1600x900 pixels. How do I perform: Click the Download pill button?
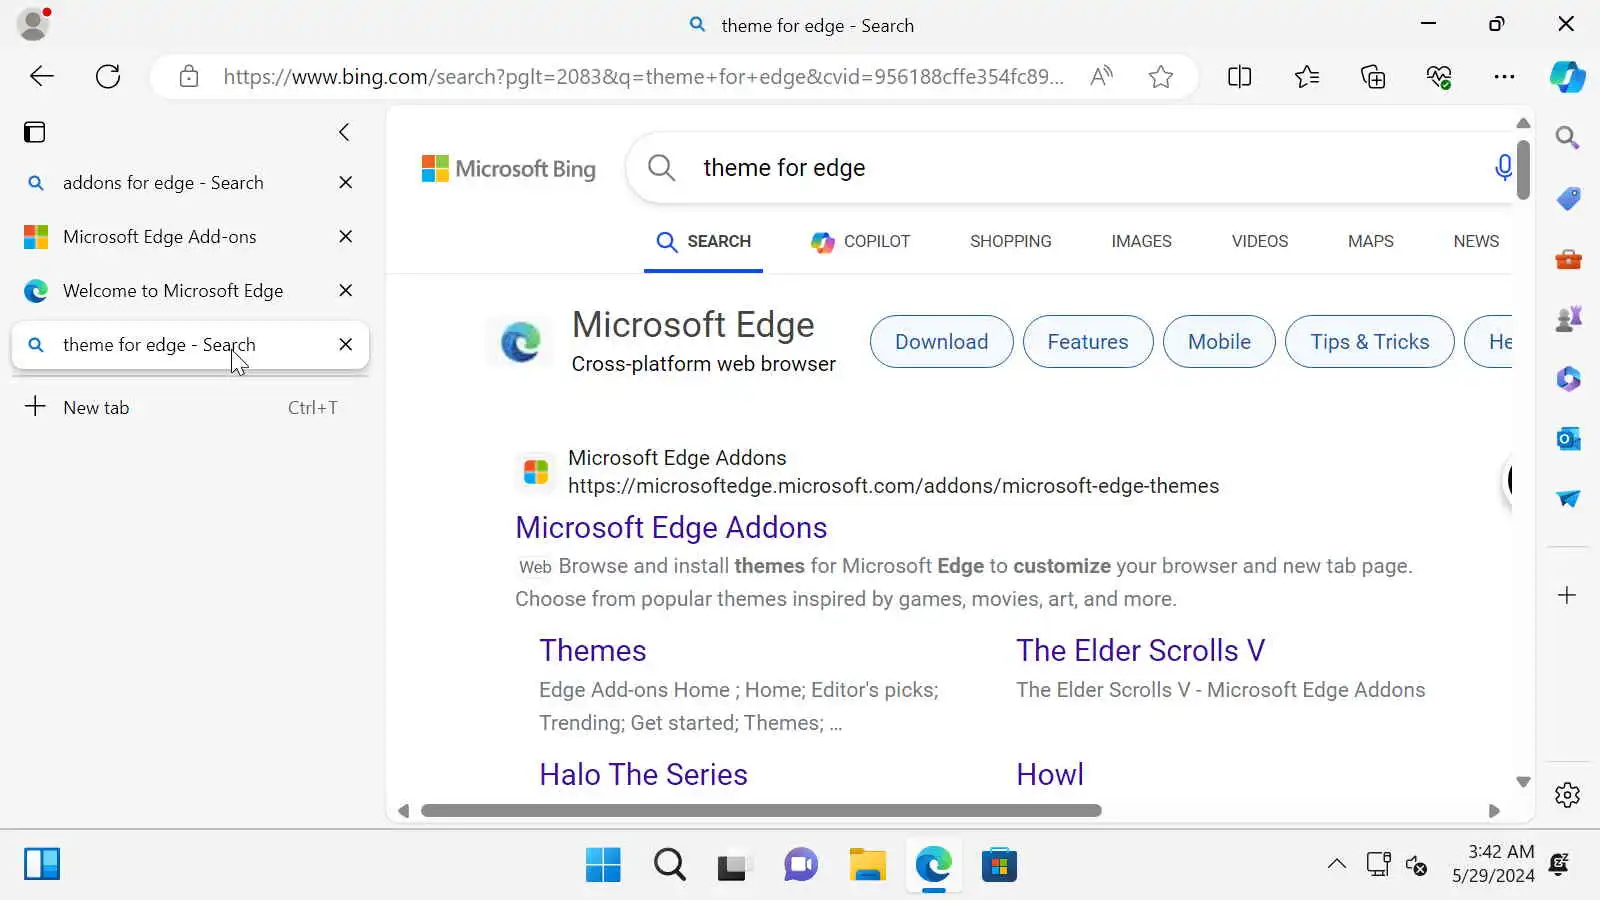(941, 342)
